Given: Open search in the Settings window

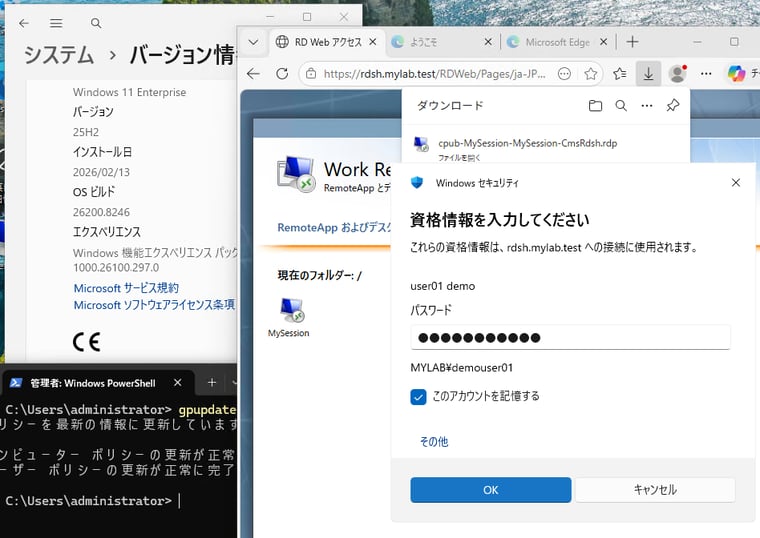Looking at the screenshot, I should click(x=96, y=23).
